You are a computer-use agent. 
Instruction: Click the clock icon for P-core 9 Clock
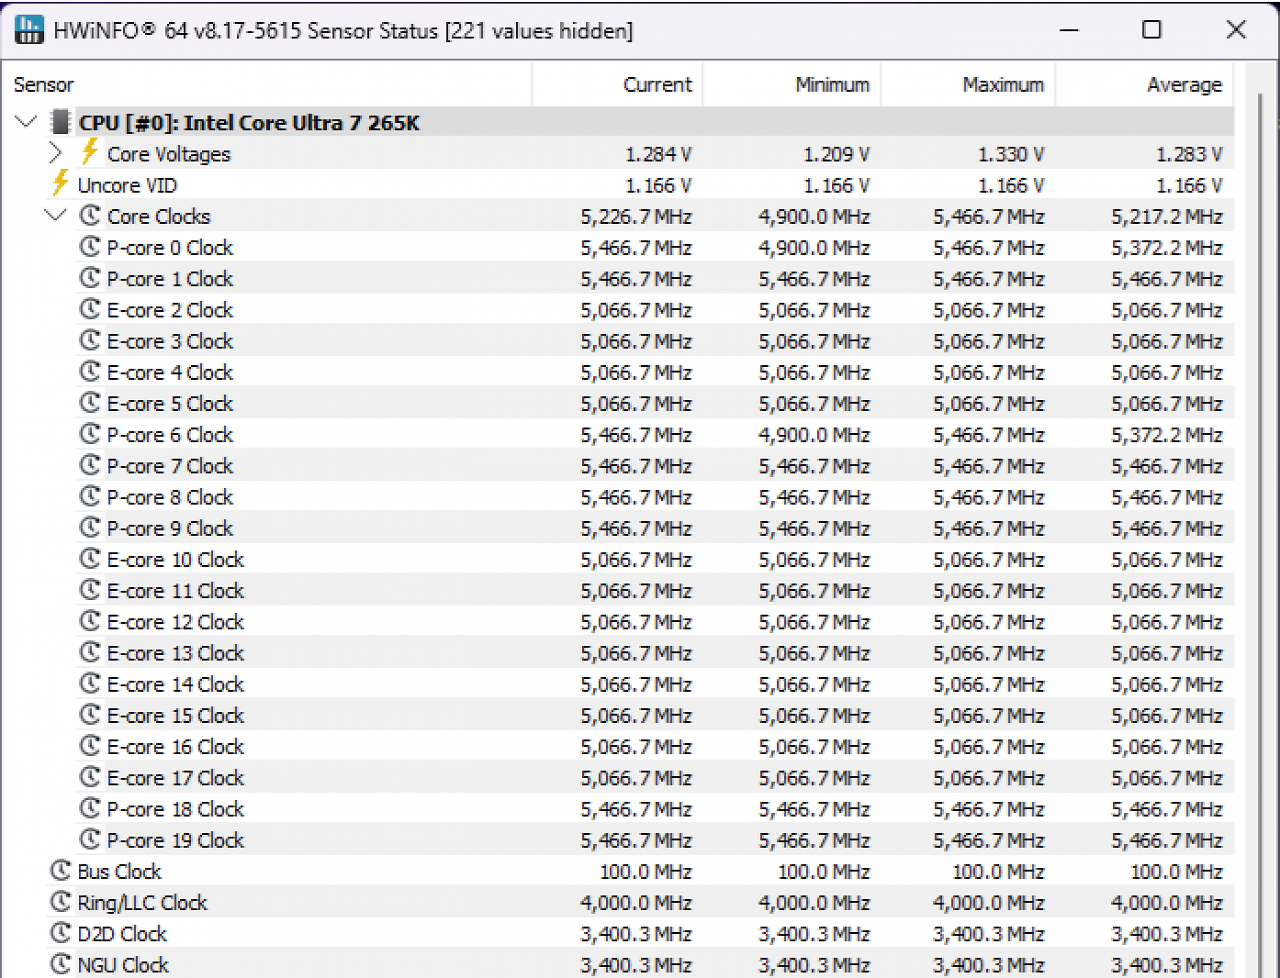point(90,528)
